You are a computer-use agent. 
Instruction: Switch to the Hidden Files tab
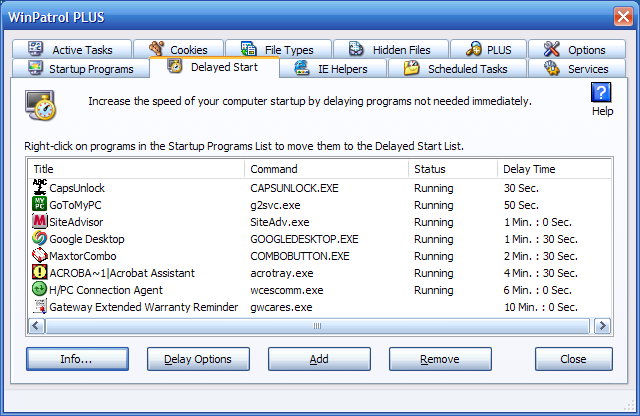coord(391,50)
